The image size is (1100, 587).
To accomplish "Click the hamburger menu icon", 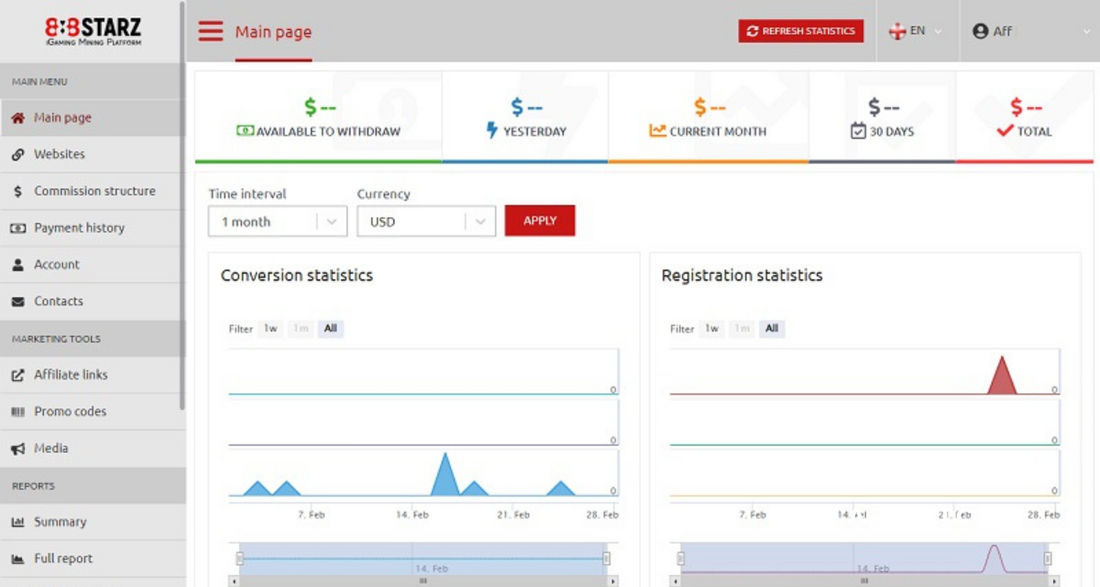I will [210, 31].
